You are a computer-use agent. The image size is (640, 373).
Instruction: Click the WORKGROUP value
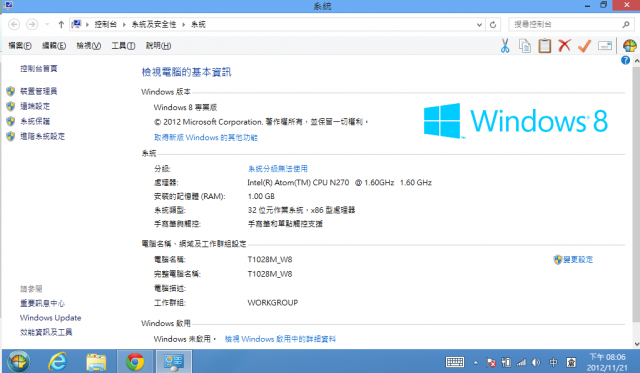pos(273,303)
